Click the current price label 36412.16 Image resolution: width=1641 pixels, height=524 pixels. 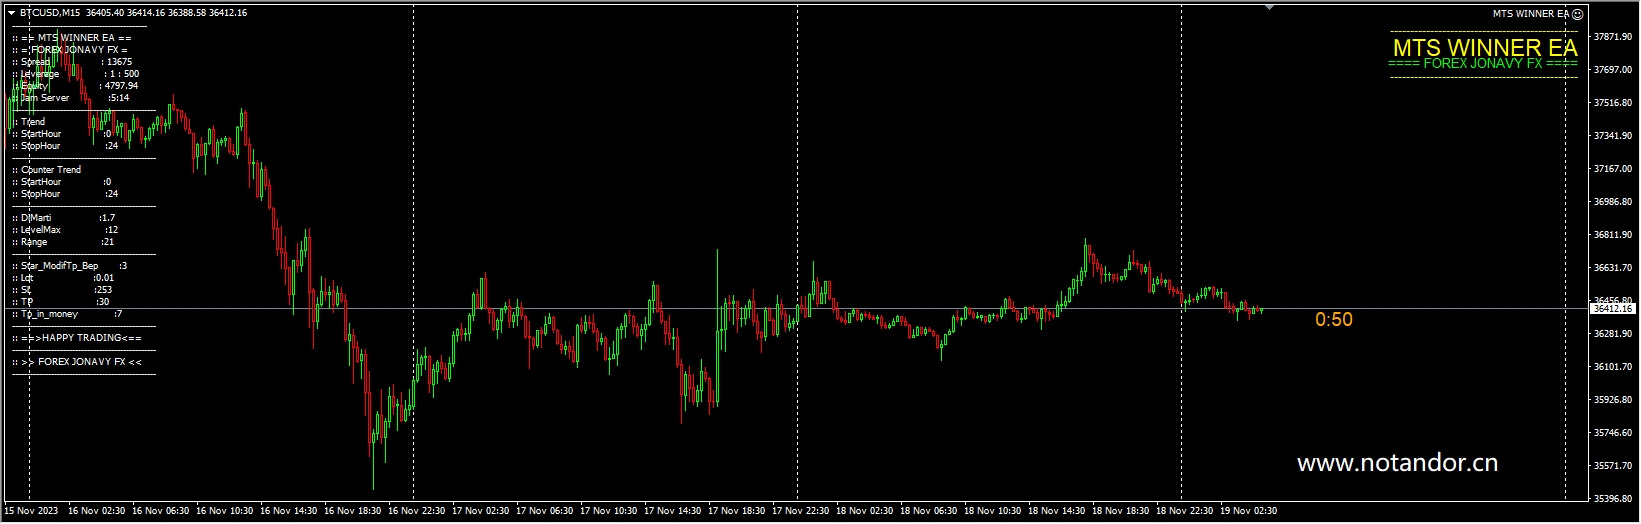(1611, 309)
